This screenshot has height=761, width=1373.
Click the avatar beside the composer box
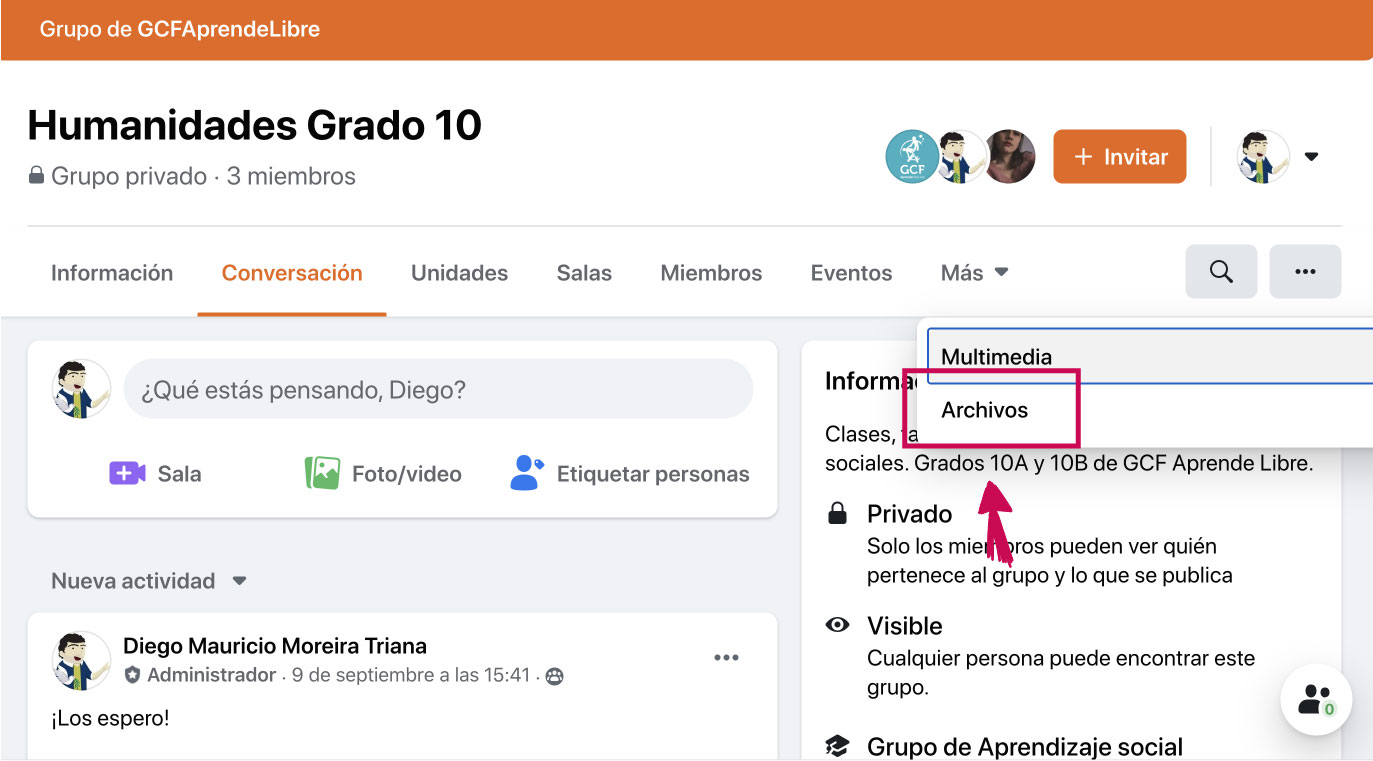pos(81,389)
